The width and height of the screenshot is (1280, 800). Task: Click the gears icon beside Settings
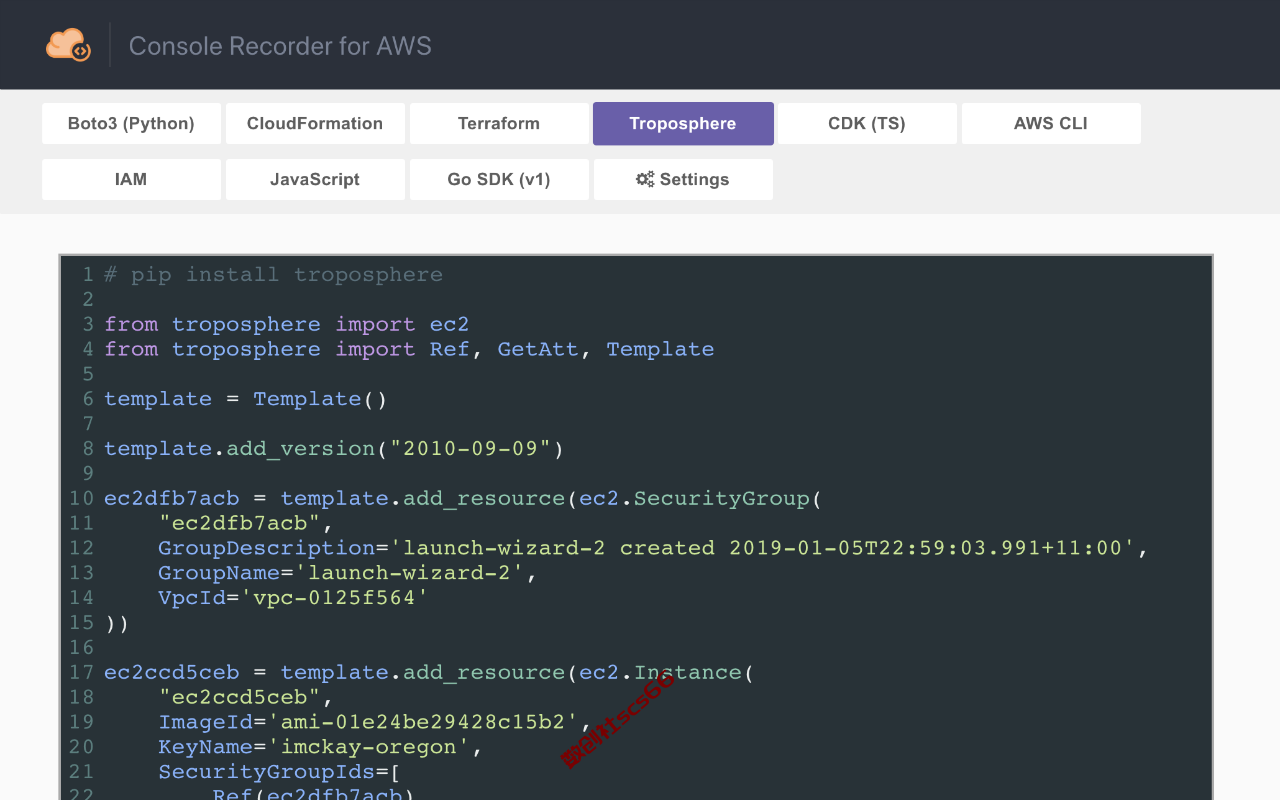pyautogui.click(x=645, y=179)
